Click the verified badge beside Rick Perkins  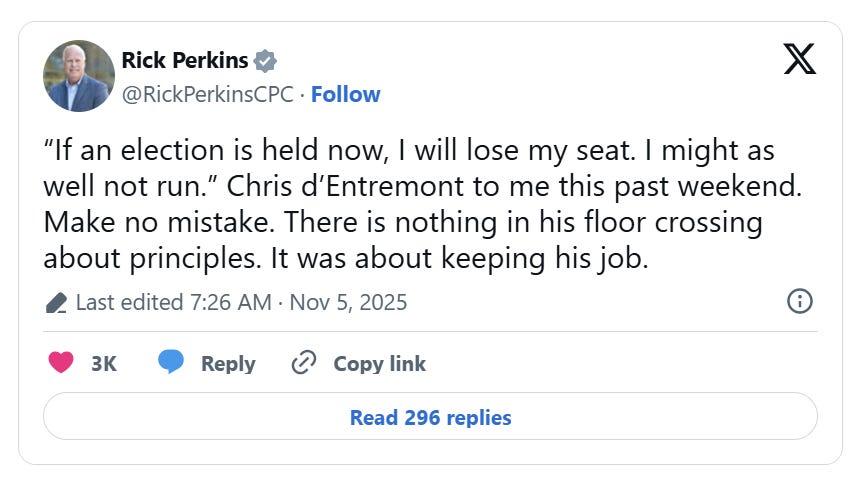click(x=265, y=60)
